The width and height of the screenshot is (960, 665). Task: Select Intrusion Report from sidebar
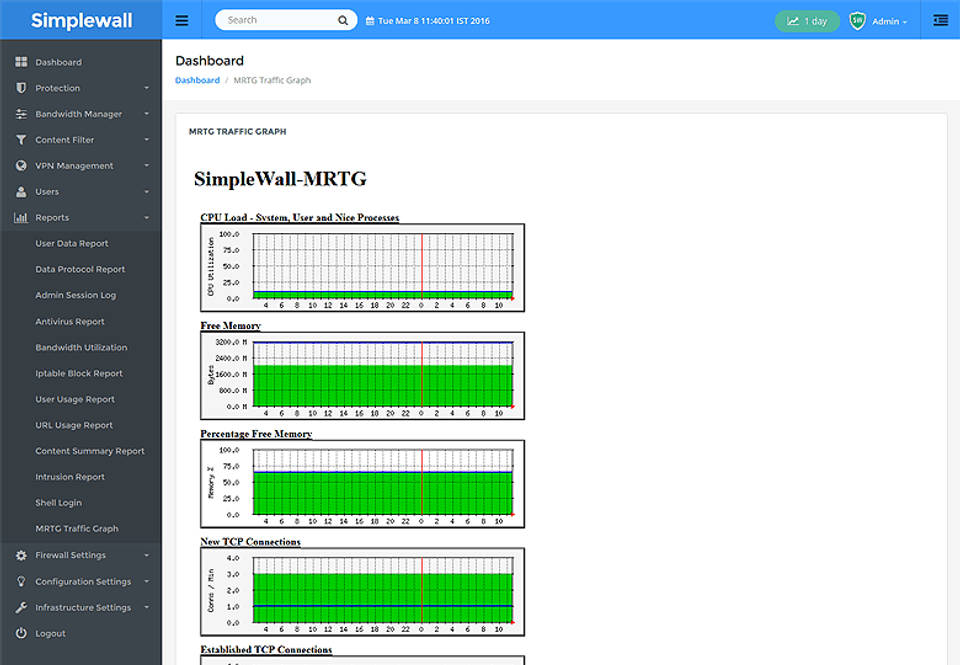pyautogui.click(x=70, y=477)
